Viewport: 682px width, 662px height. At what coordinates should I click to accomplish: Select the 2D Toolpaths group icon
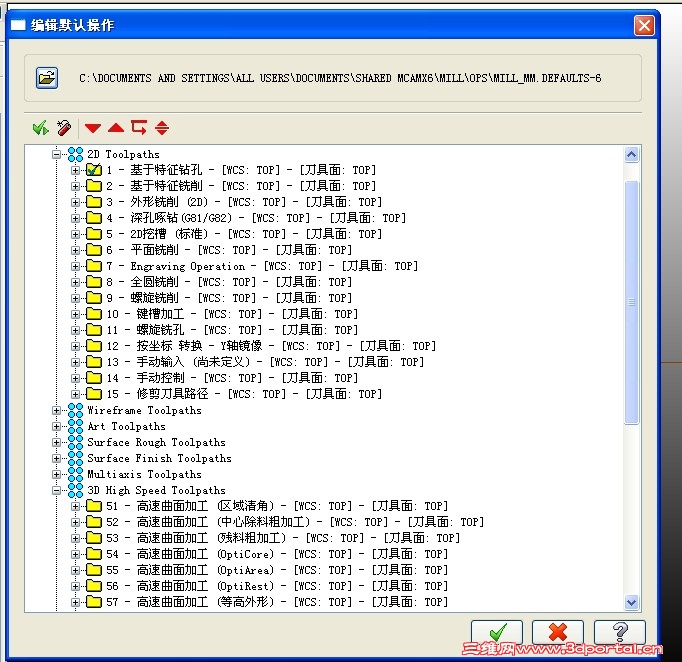(75, 154)
